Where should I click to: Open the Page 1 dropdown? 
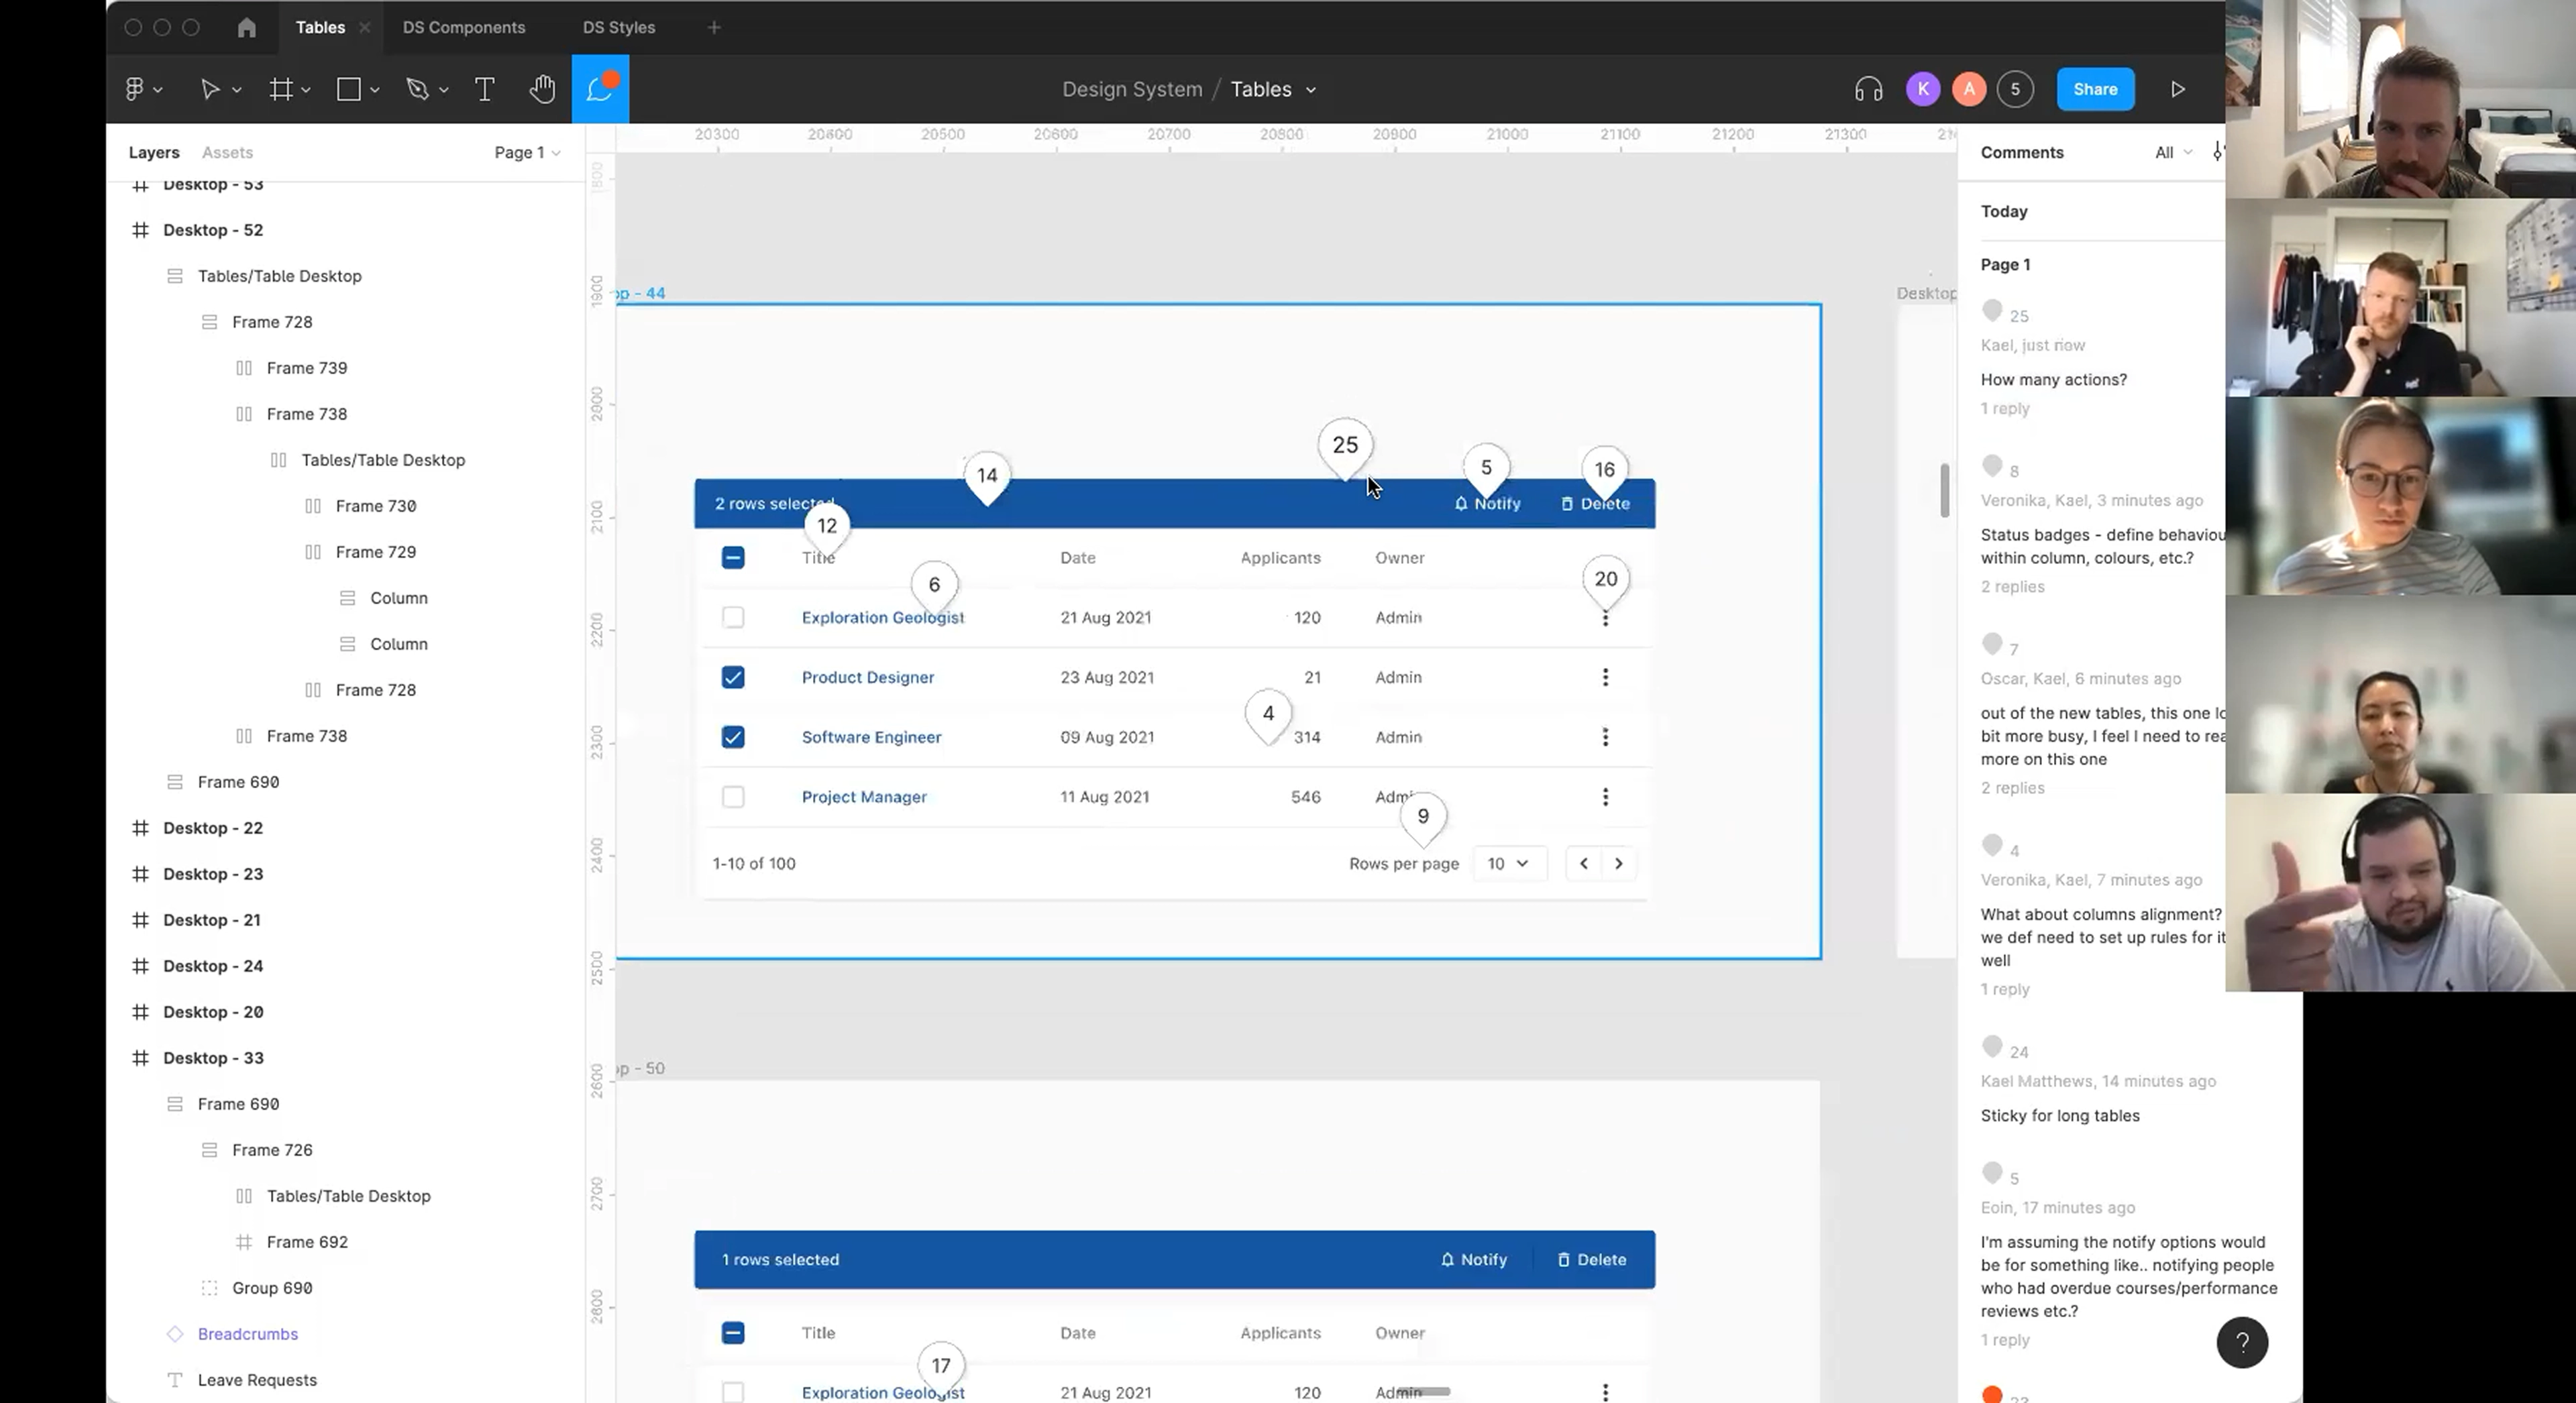(x=527, y=152)
